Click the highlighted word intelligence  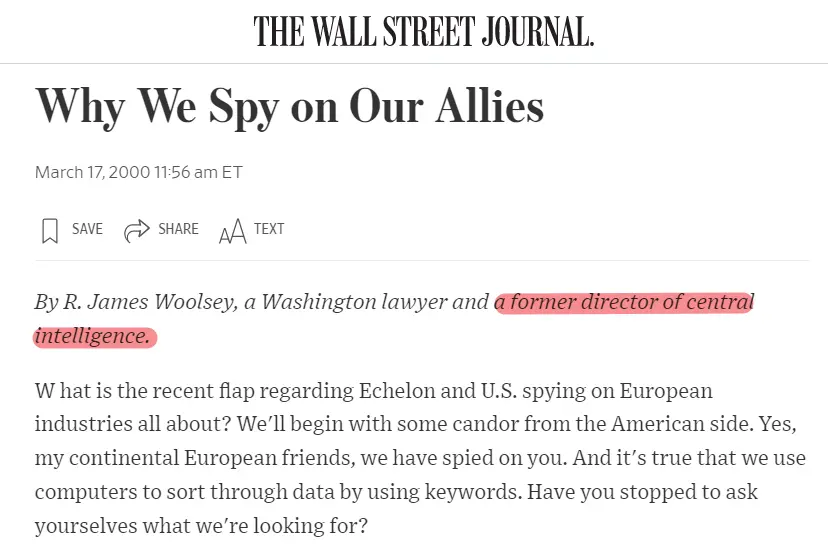93,336
